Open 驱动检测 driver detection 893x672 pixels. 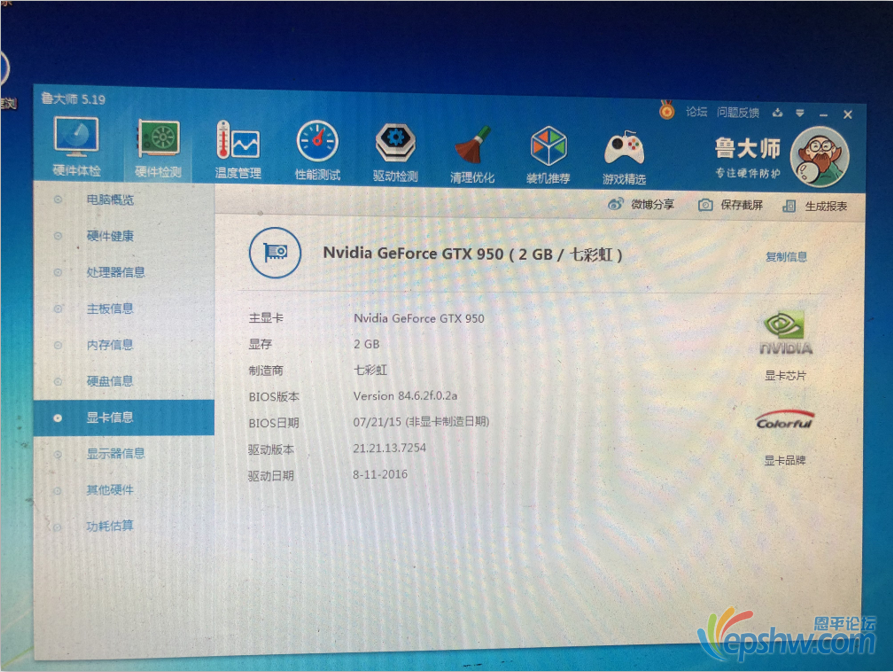(395, 153)
